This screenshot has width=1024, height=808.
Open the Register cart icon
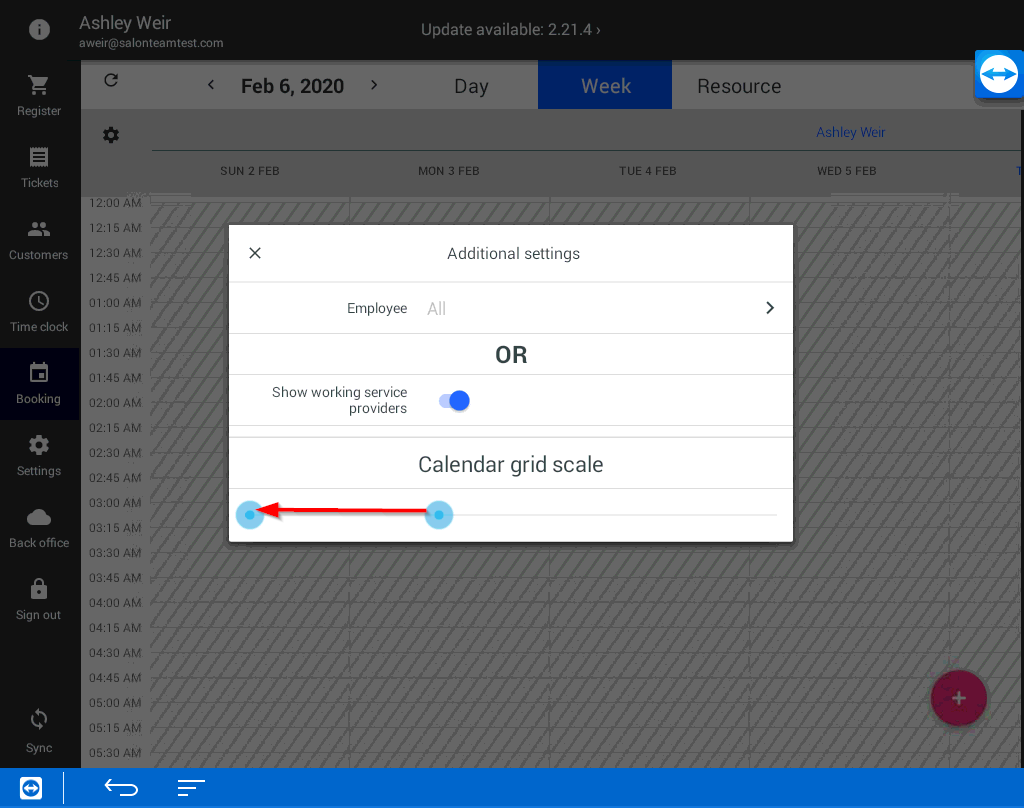[x=39, y=86]
